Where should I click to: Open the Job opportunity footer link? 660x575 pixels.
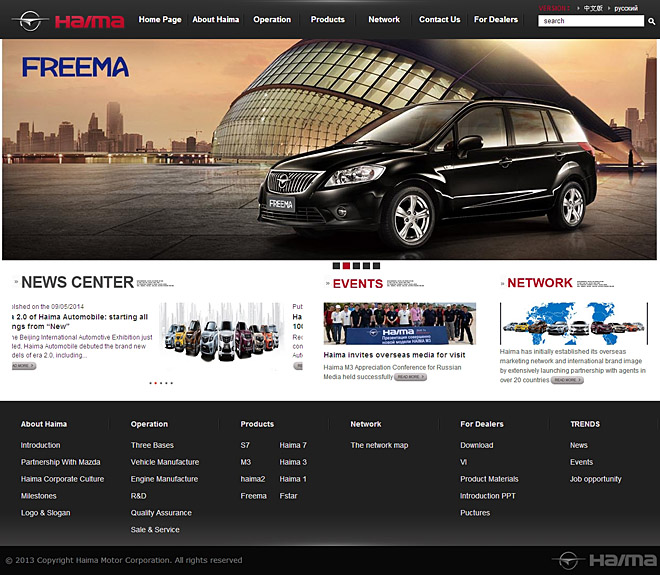(x=595, y=479)
